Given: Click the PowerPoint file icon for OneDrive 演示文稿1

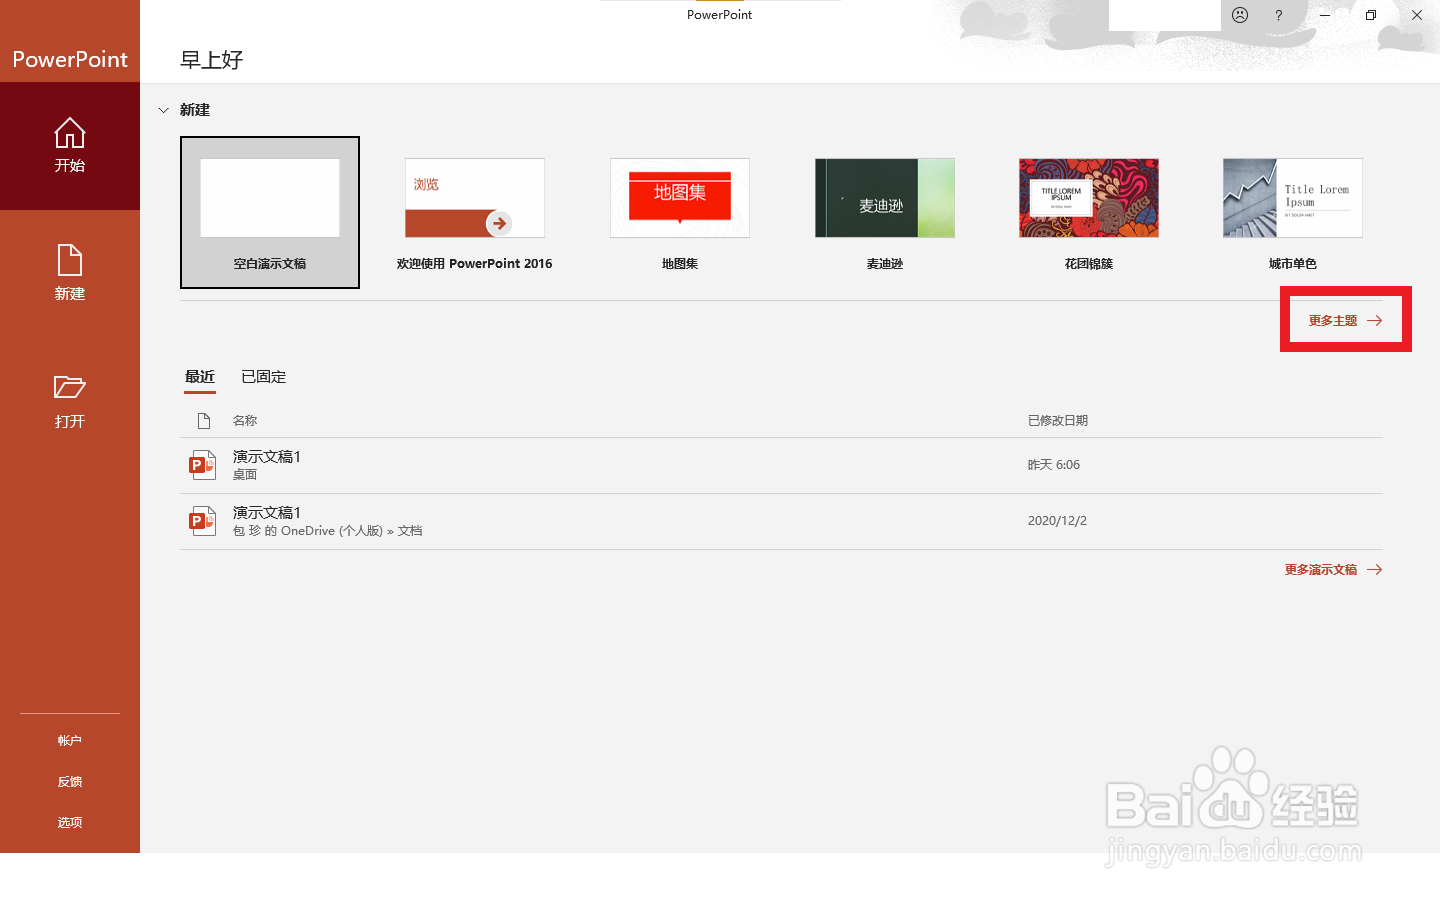Looking at the screenshot, I should [203, 521].
